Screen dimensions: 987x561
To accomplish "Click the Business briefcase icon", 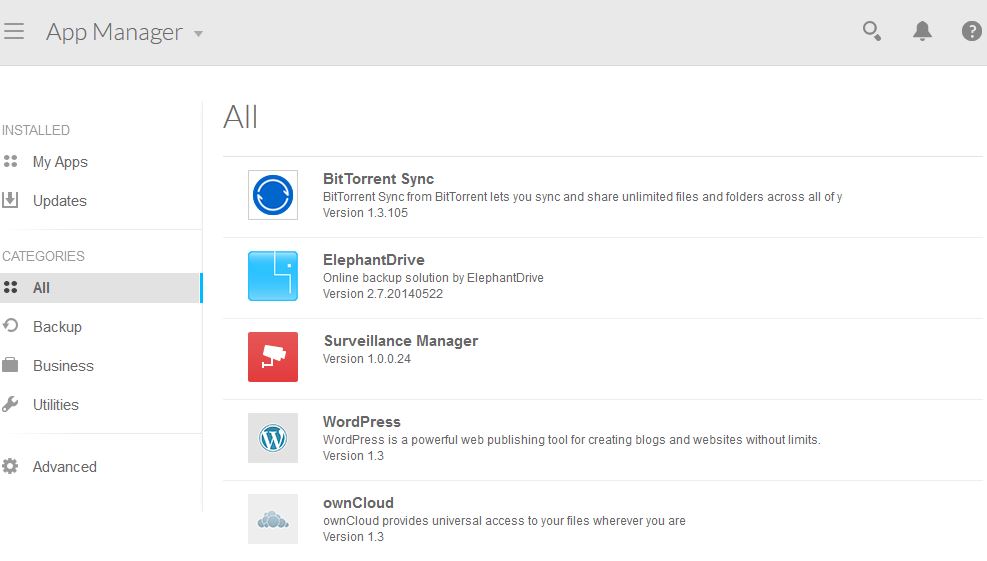I will click(x=10, y=365).
